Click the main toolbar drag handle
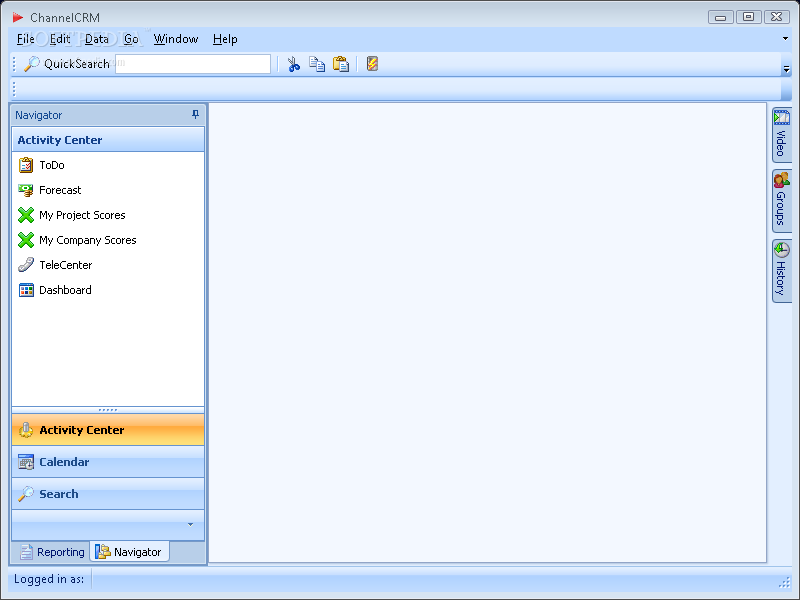 (x=14, y=64)
